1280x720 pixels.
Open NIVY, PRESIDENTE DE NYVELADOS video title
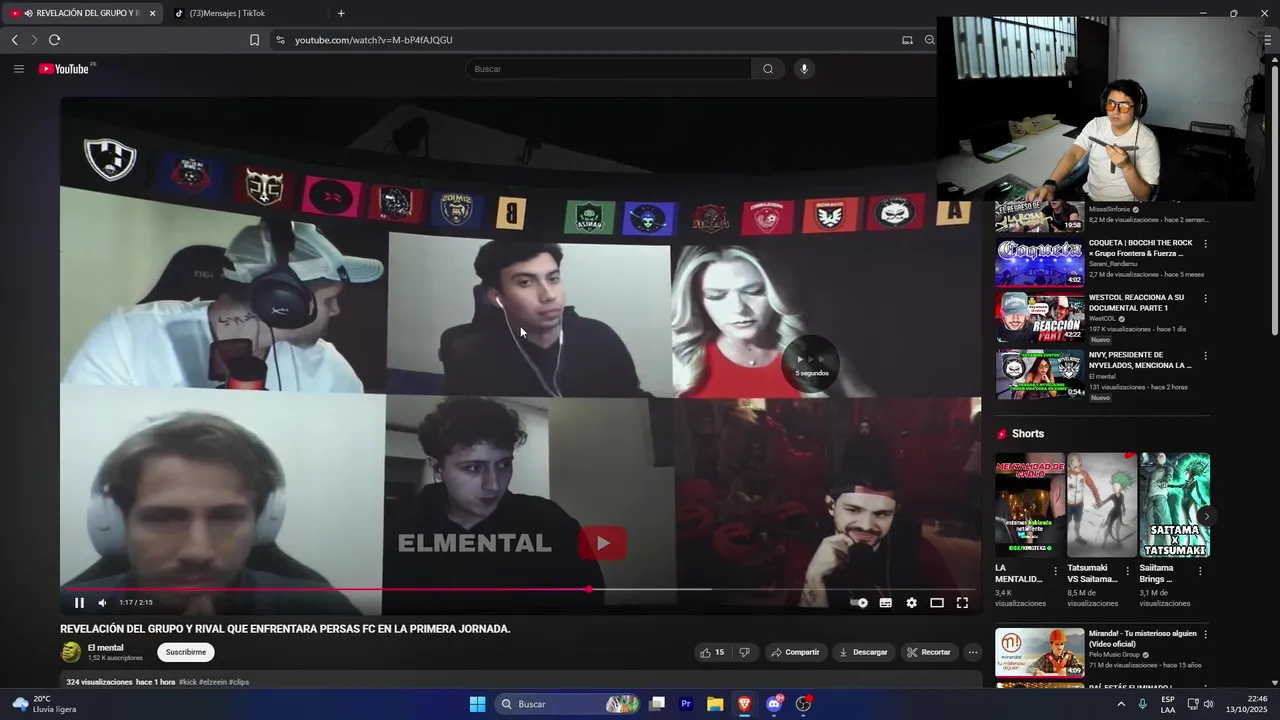click(x=1140, y=360)
